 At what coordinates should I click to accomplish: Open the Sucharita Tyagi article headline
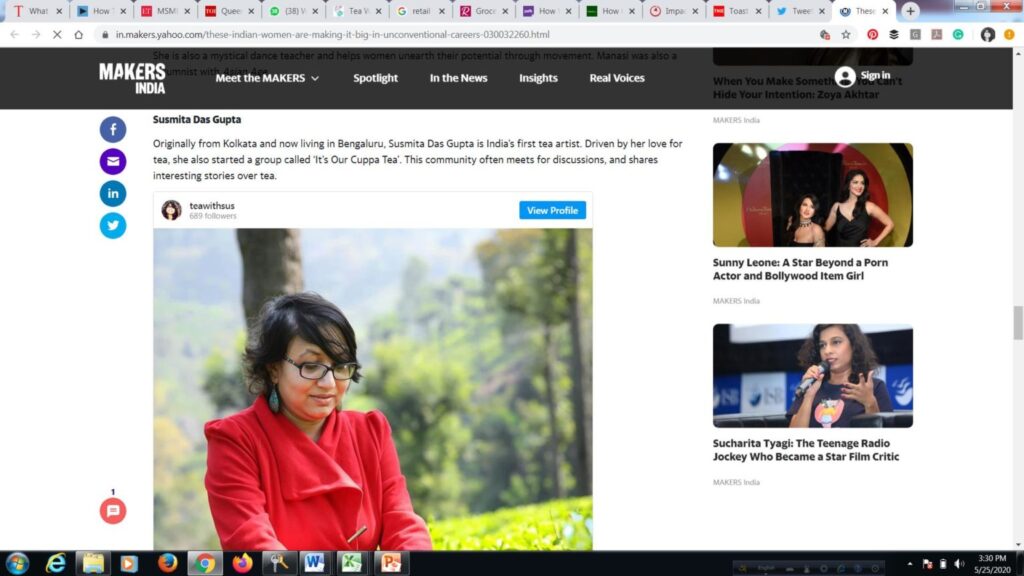point(806,450)
